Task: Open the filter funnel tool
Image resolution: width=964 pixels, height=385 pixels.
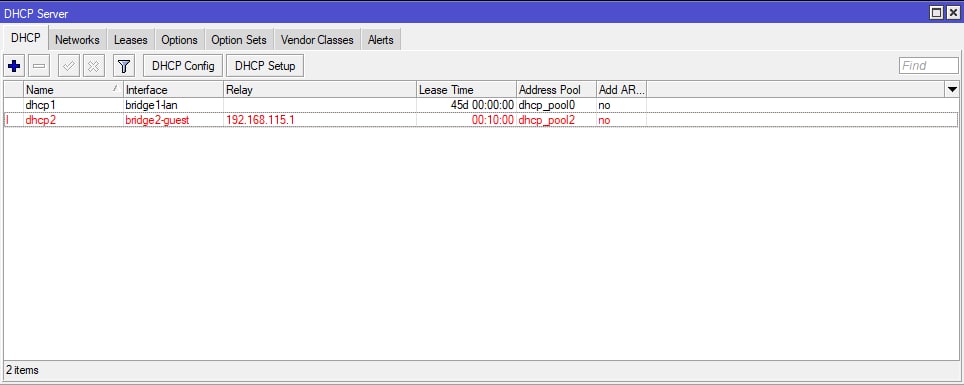Action: (x=124, y=66)
